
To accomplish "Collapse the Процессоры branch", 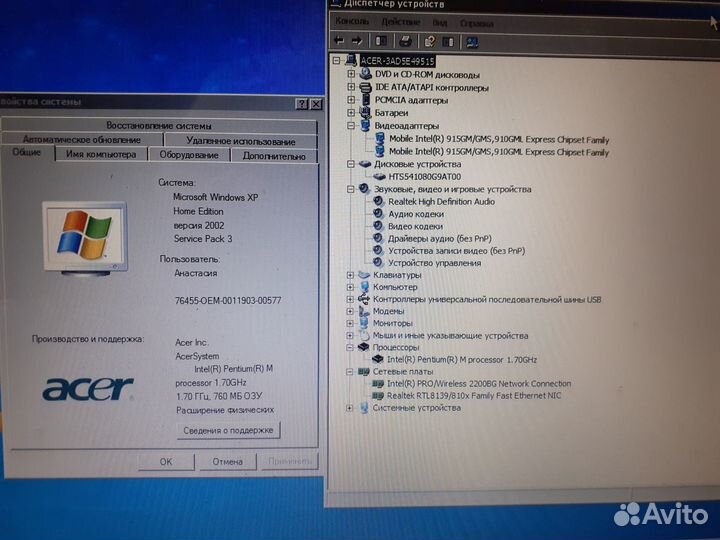I will (x=350, y=348).
